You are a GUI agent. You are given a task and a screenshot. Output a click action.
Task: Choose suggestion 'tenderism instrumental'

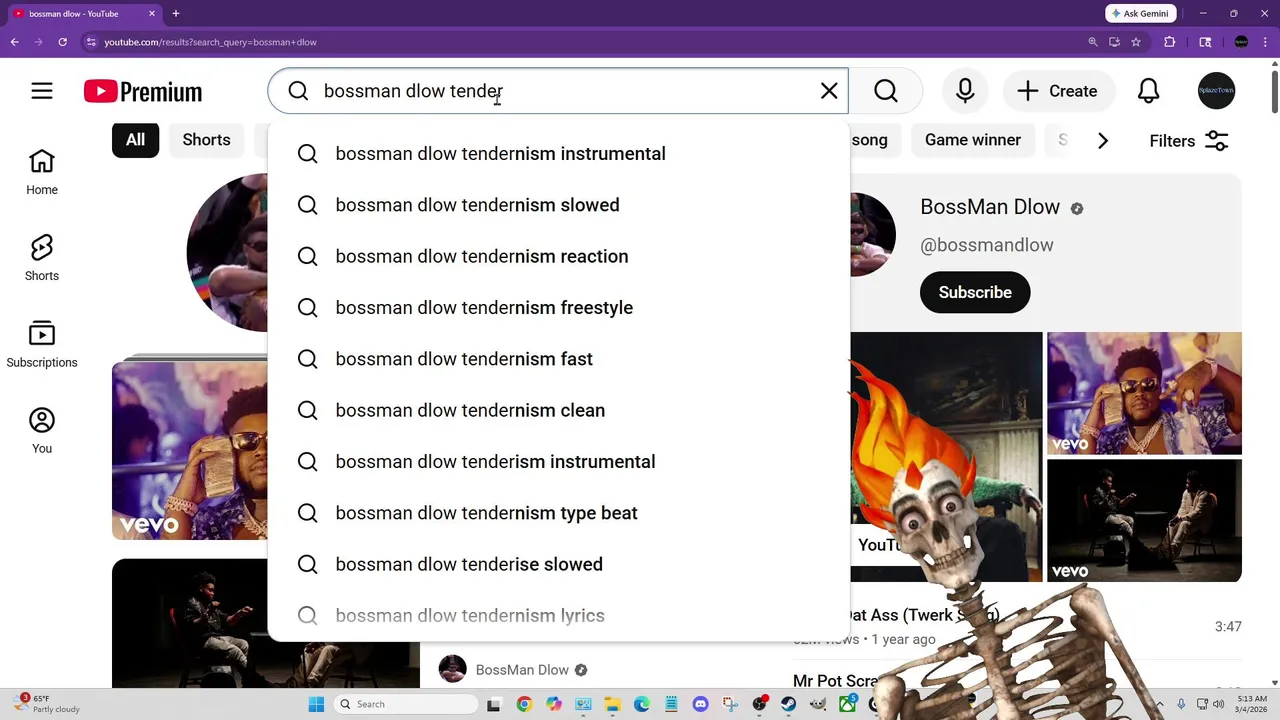(x=558, y=462)
